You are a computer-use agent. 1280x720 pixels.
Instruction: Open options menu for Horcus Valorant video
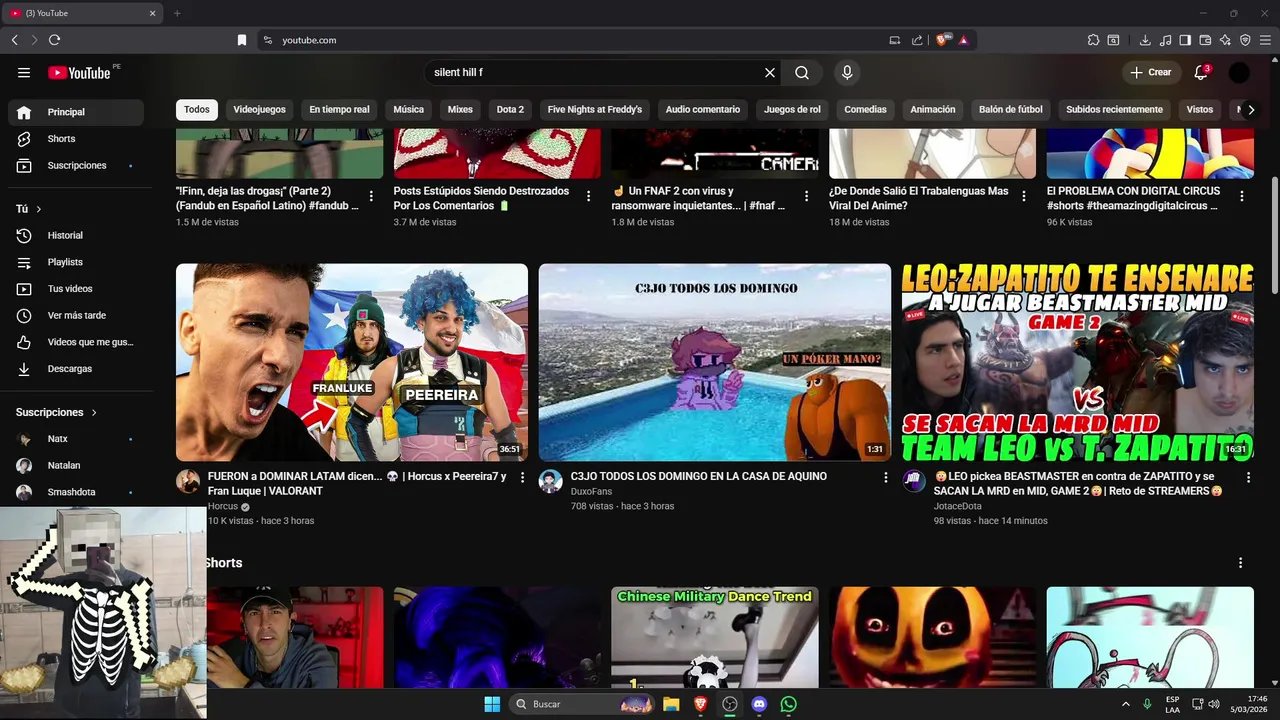522,478
